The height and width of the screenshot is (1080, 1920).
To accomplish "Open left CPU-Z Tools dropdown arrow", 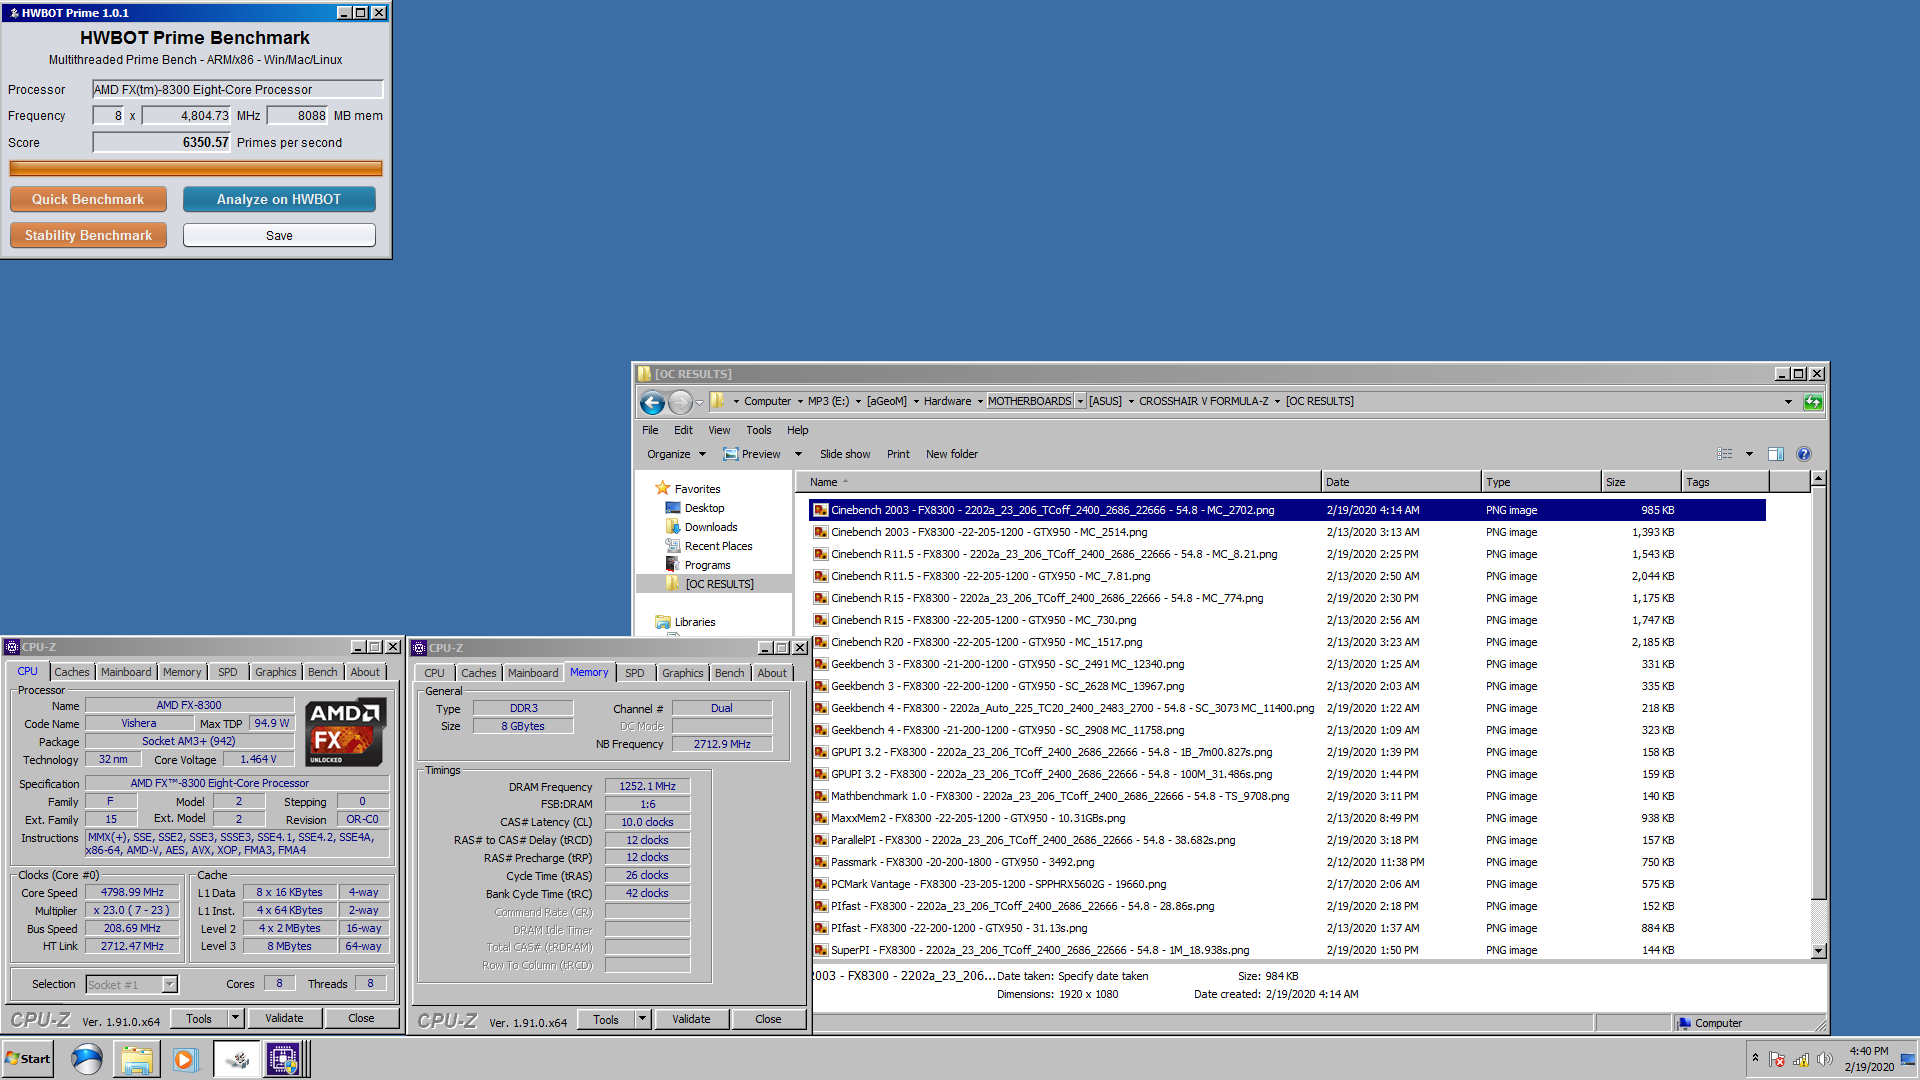I will [x=236, y=1018].
